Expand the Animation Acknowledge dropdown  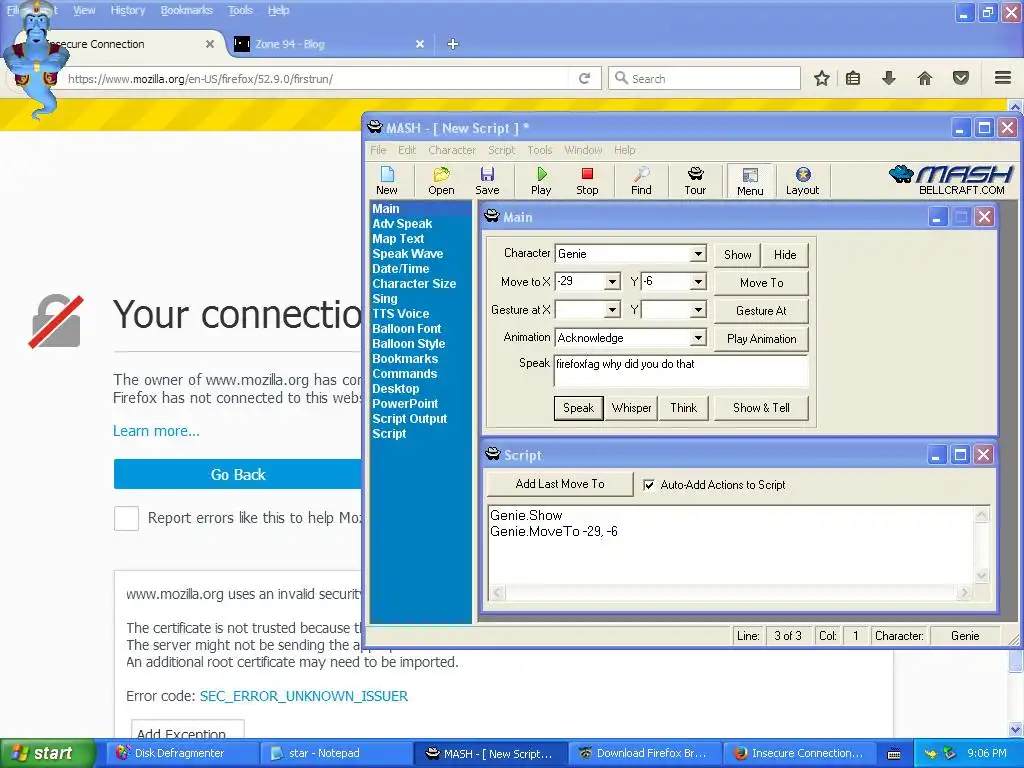[x=698, y=338]
